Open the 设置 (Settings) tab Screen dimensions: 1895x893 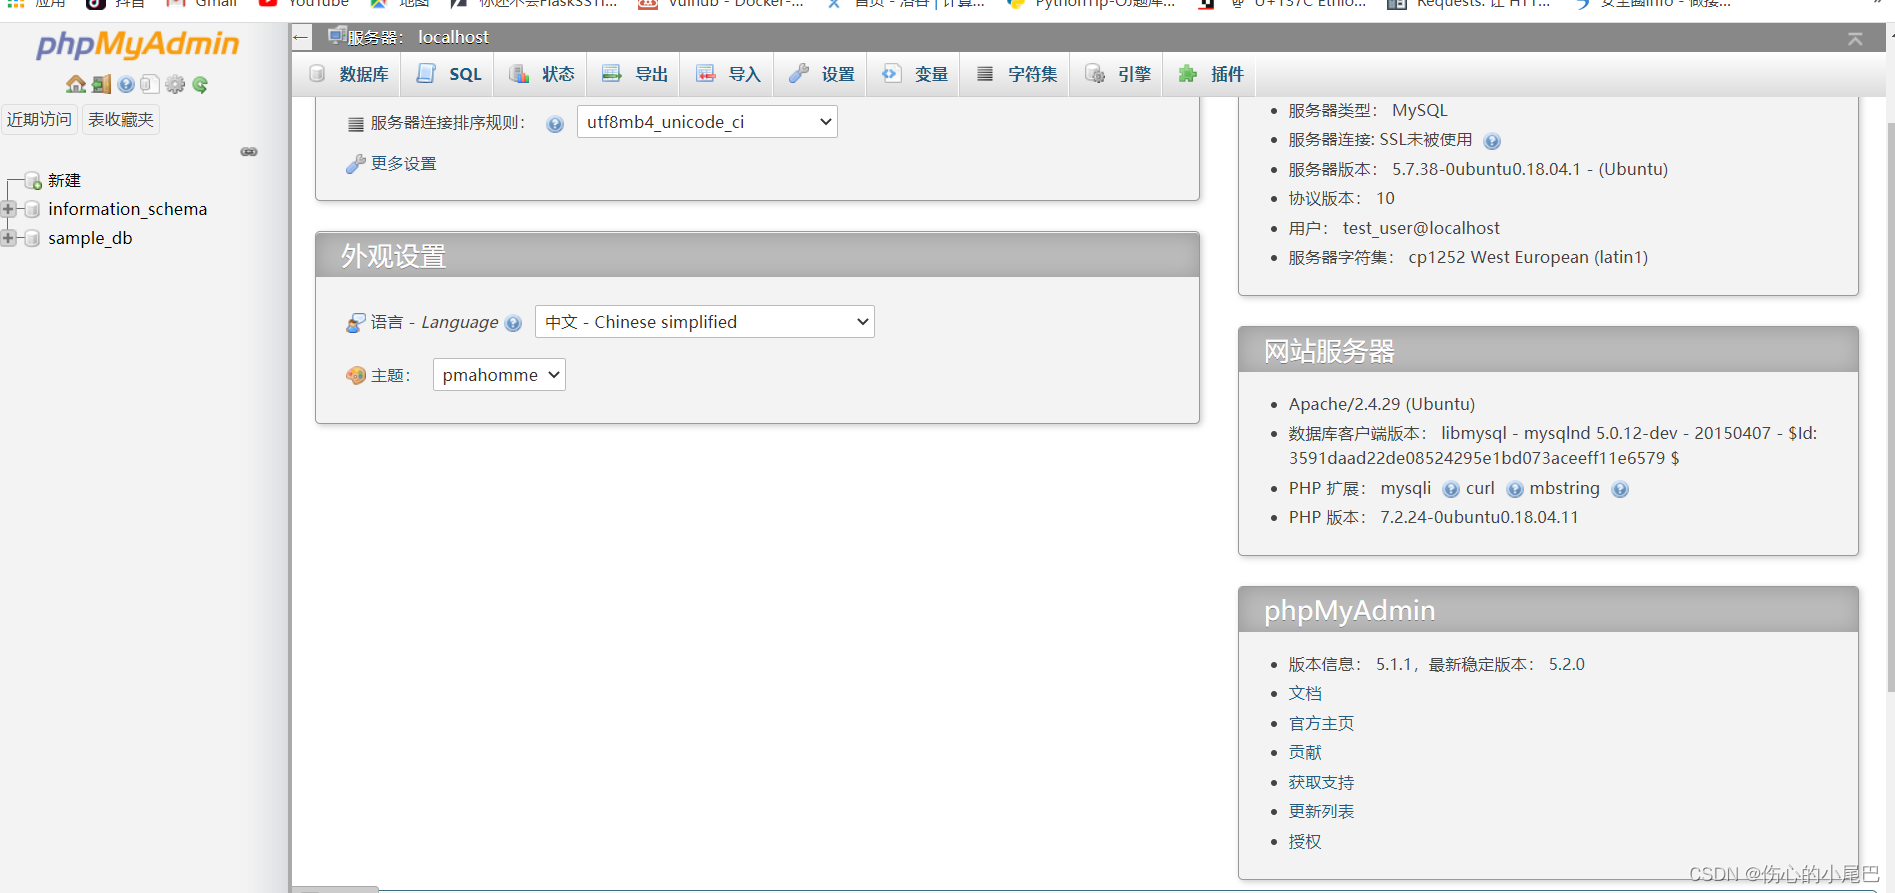click(821, 74)
